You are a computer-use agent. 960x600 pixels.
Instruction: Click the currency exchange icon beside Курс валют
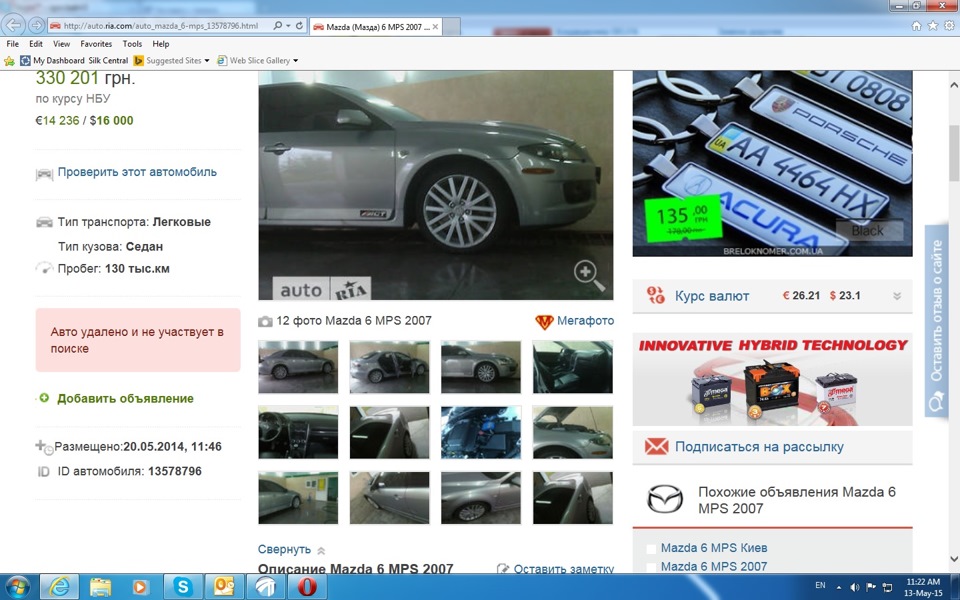click(x=656, y=296)
